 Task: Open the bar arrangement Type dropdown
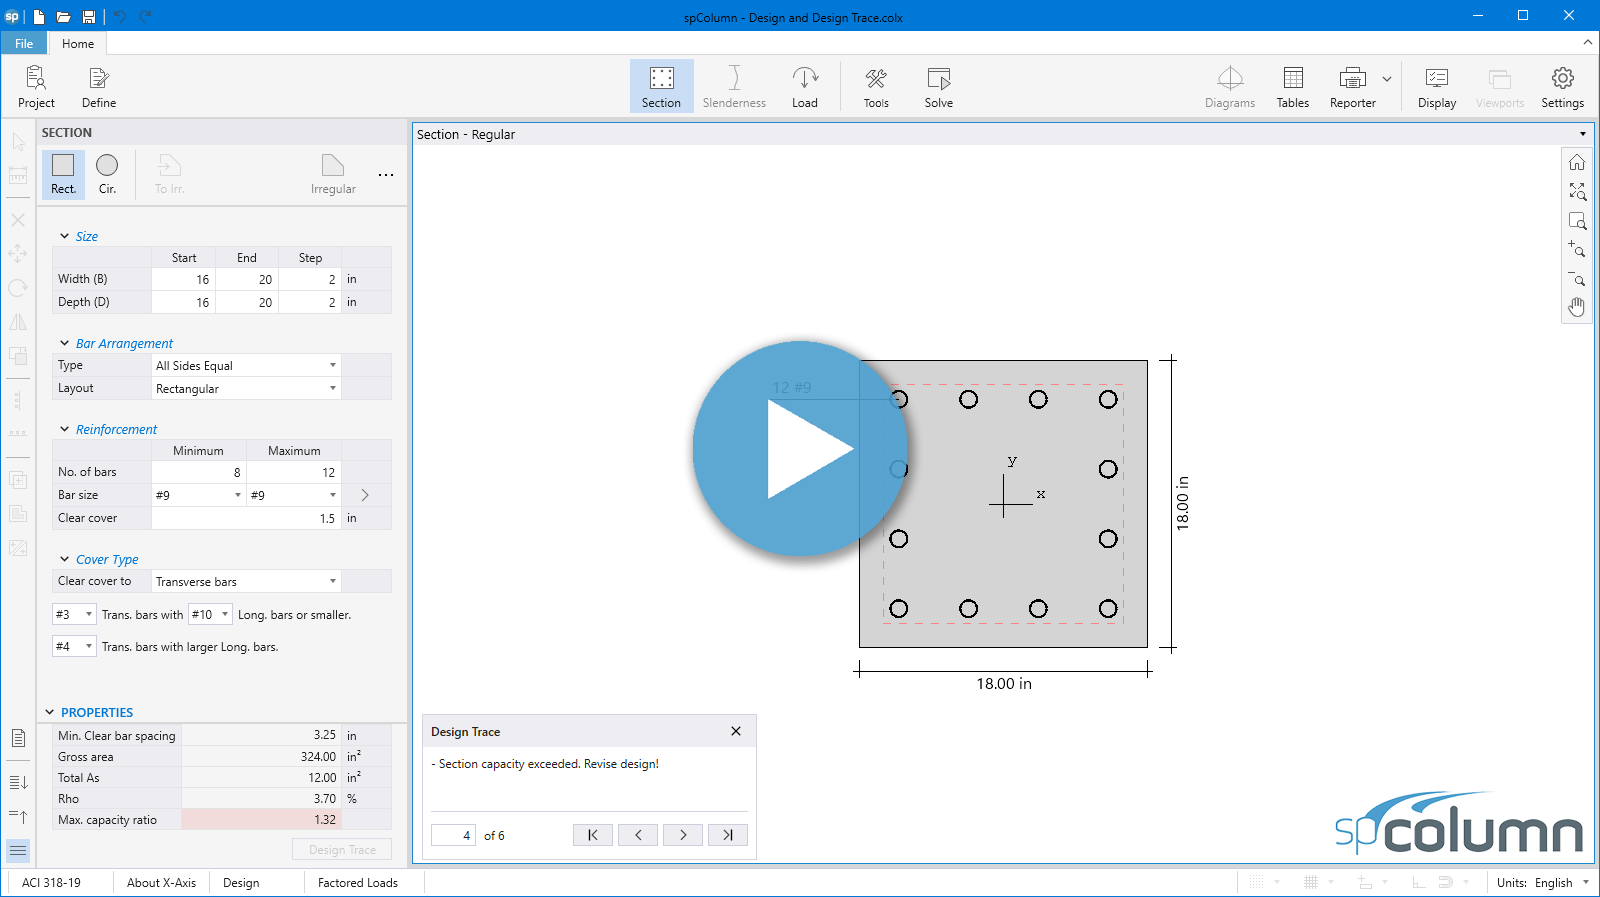[246, 366]
